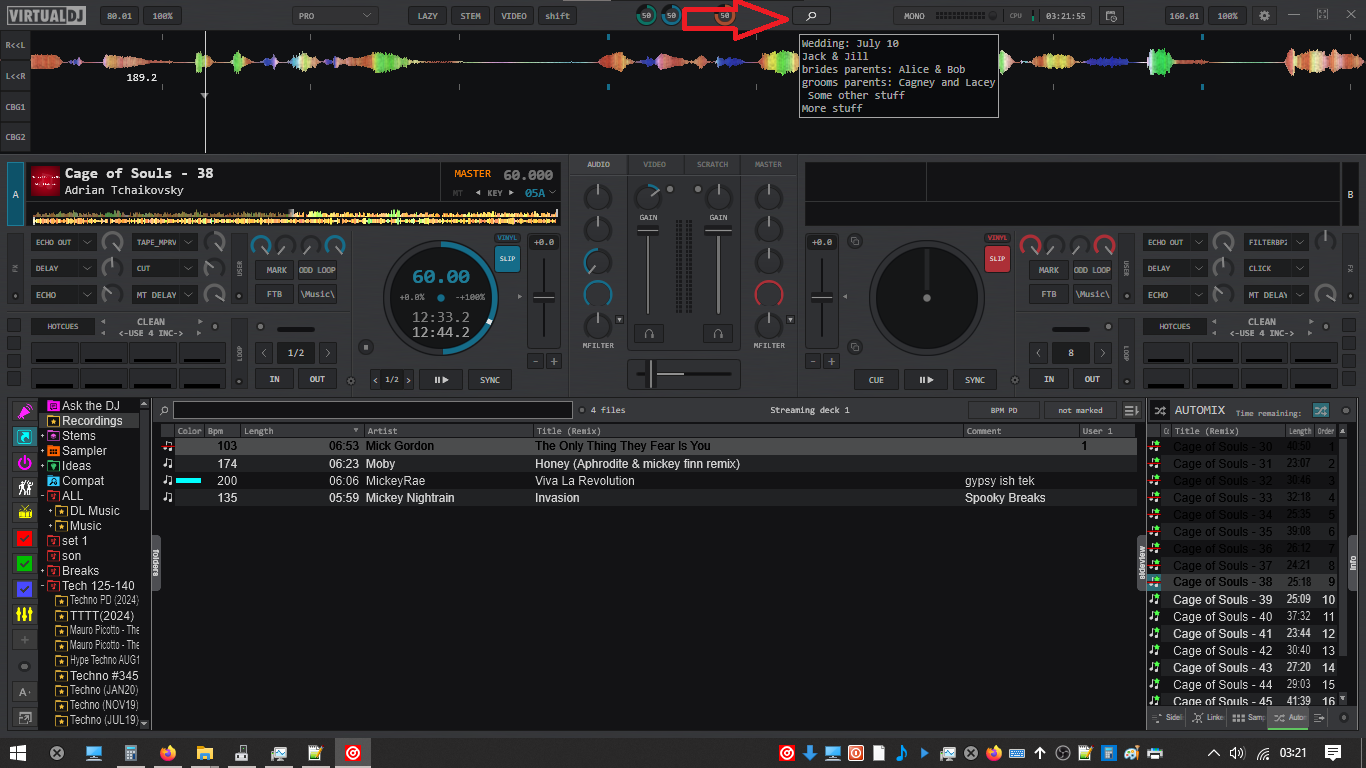
Task: Switch to the AUDIO mixer tab
Action: tap(598, 164)
